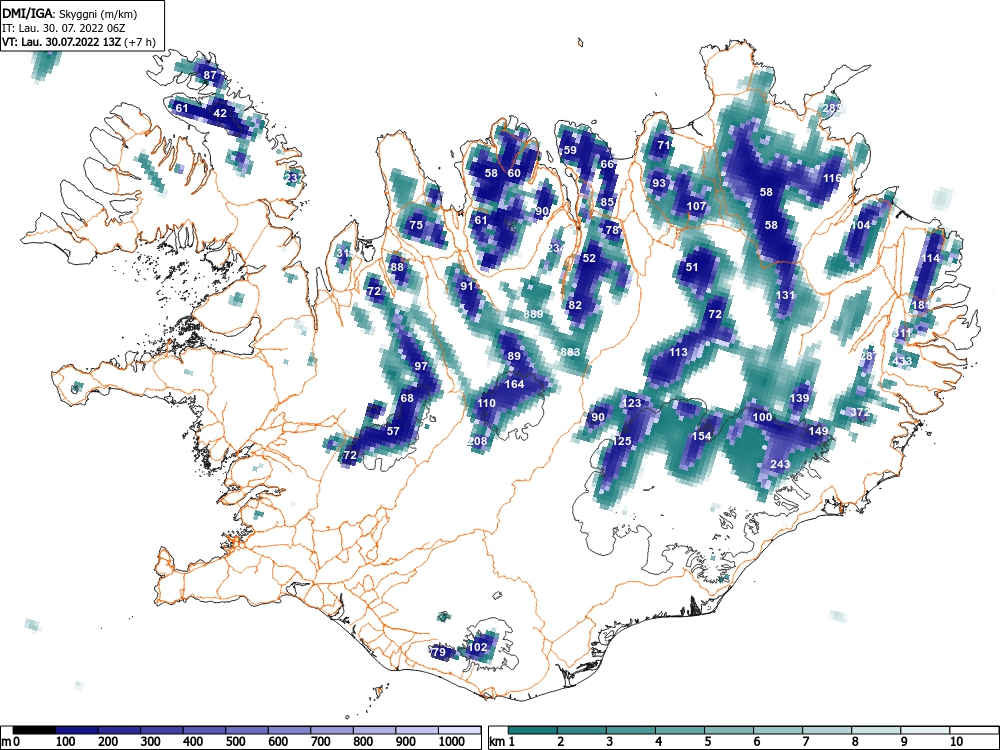Screen dimensions: 1000x750
Task: Click the visibility value 57
Action: (393, 431)
